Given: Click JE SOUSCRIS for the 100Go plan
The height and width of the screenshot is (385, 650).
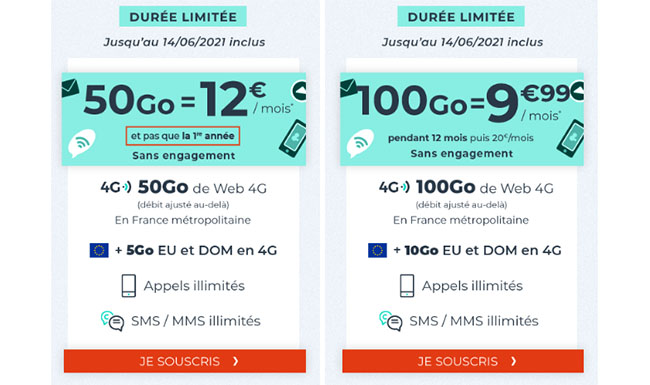Looking at the screenshot, I should pos(463,361).
